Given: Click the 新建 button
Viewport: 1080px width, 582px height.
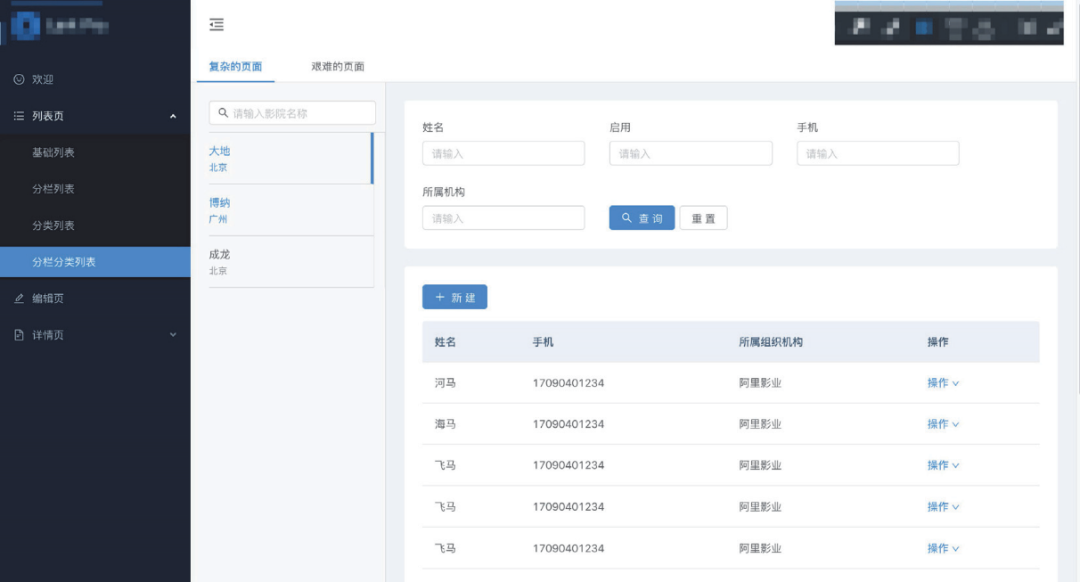Looking at the screenshot, I should click(x=455, y=297).
